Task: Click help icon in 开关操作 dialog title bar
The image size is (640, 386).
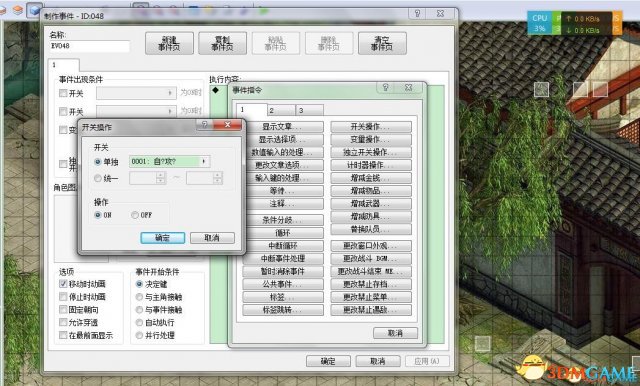Action: point(205,125)
